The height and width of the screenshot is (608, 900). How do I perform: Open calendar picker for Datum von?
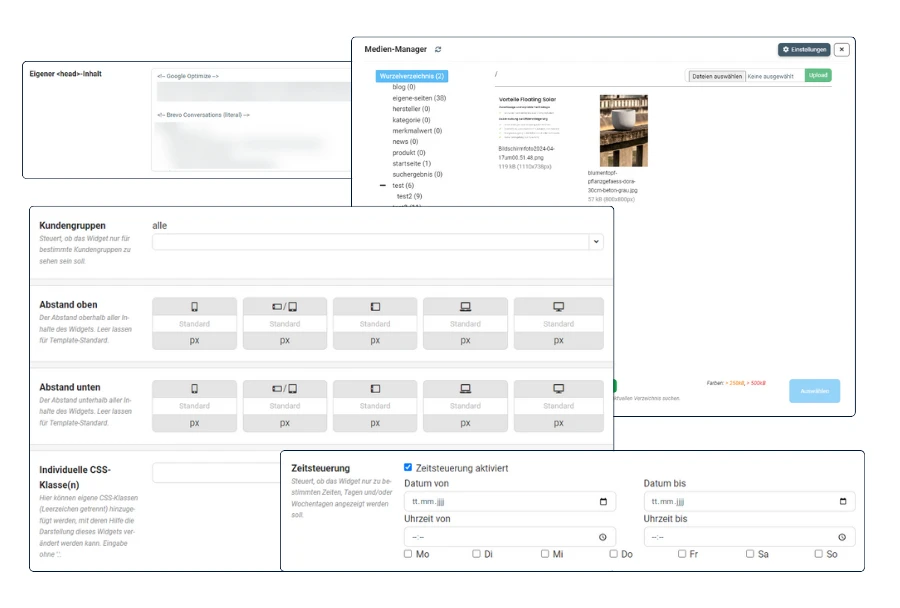point(602,502)
